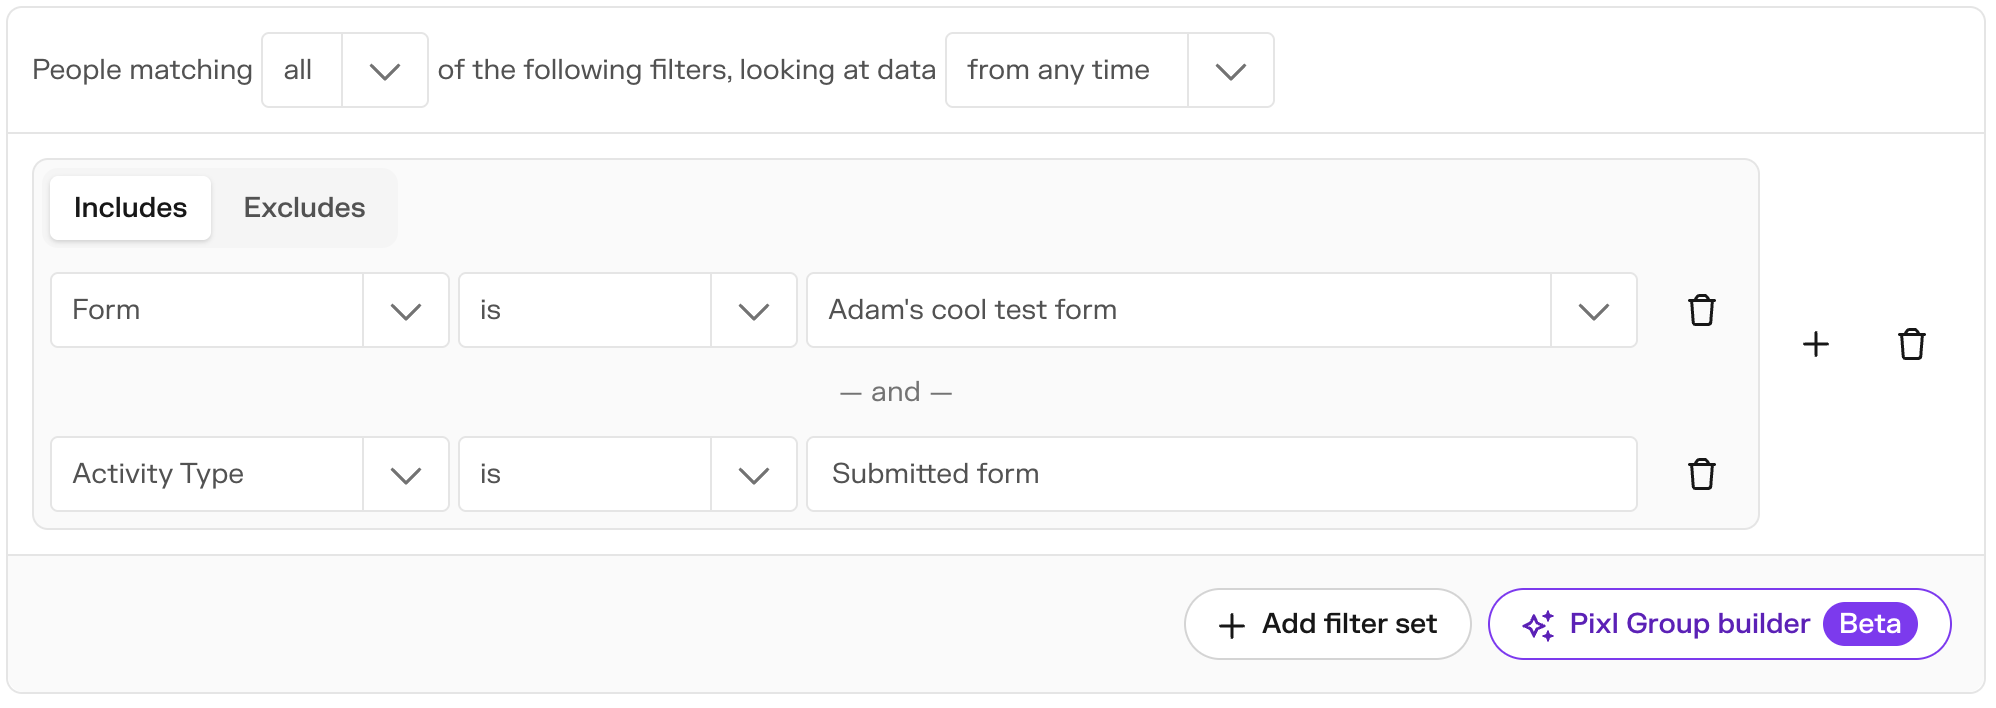This screenshot has width=1996, height=708.
Task: Remove the entire filter set with trash icon
Action: point(1911,344)
